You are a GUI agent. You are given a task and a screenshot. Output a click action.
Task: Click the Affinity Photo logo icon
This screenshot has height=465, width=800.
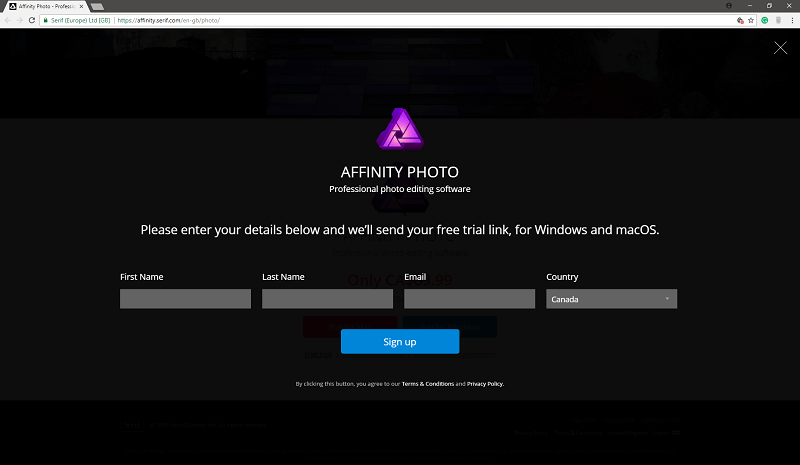point(400,129)
